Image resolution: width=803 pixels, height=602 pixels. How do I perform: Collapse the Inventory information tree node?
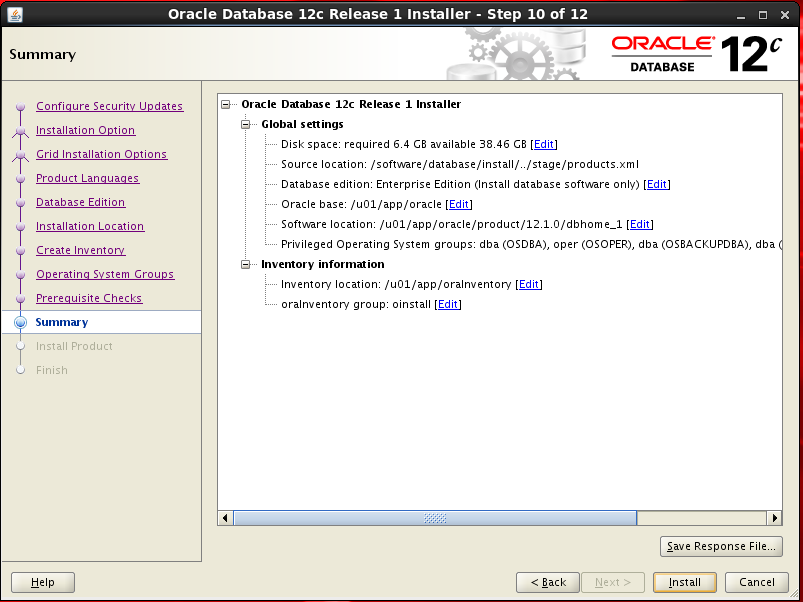point(245,264)
